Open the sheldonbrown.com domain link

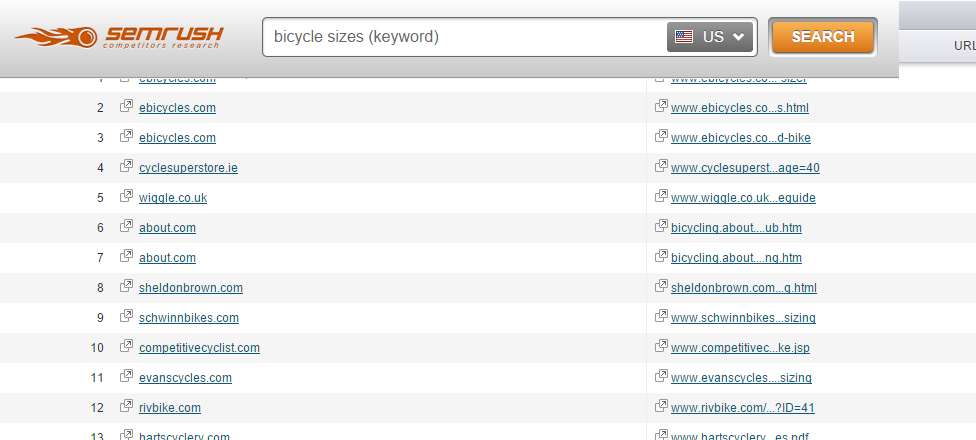190,288
